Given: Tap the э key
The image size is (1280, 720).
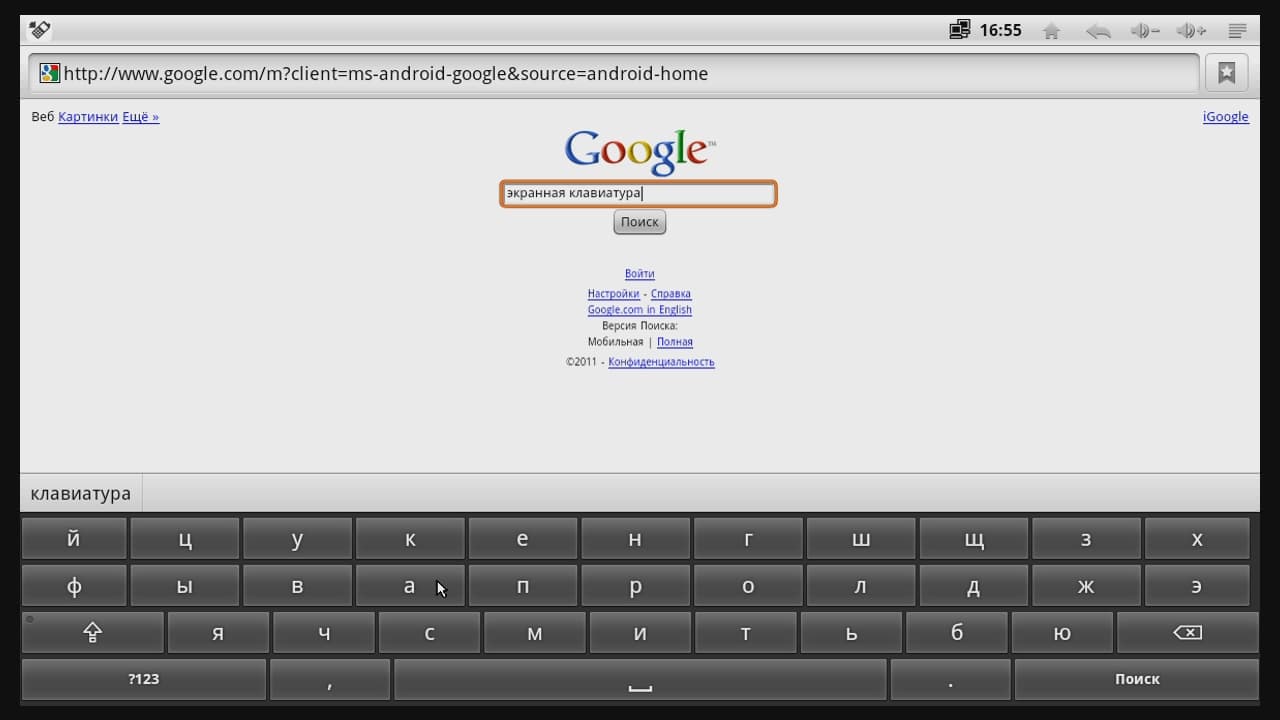Looking at the screenshot, I should (1197, 586).
